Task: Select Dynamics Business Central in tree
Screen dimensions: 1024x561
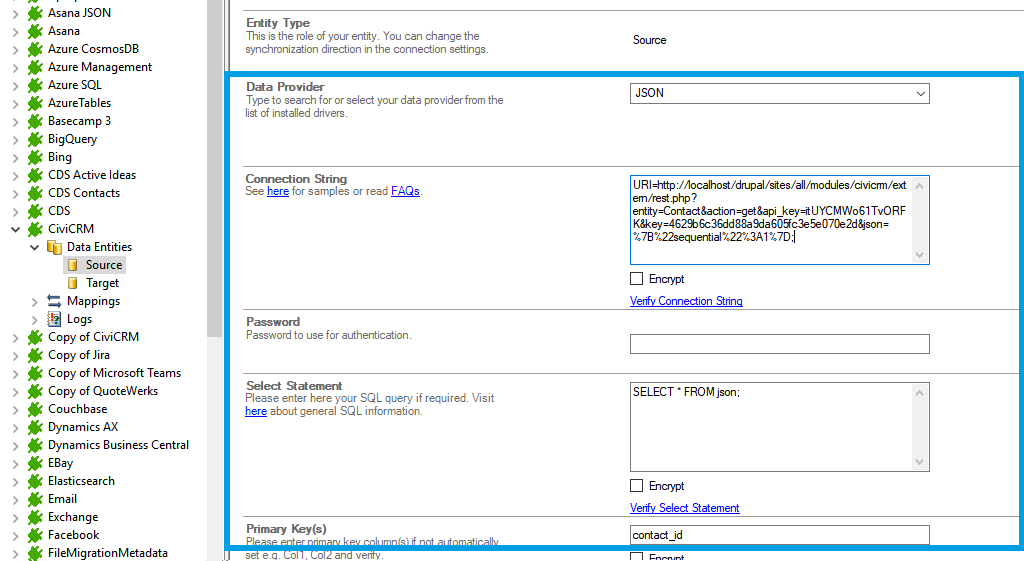Action: [118, 445]
